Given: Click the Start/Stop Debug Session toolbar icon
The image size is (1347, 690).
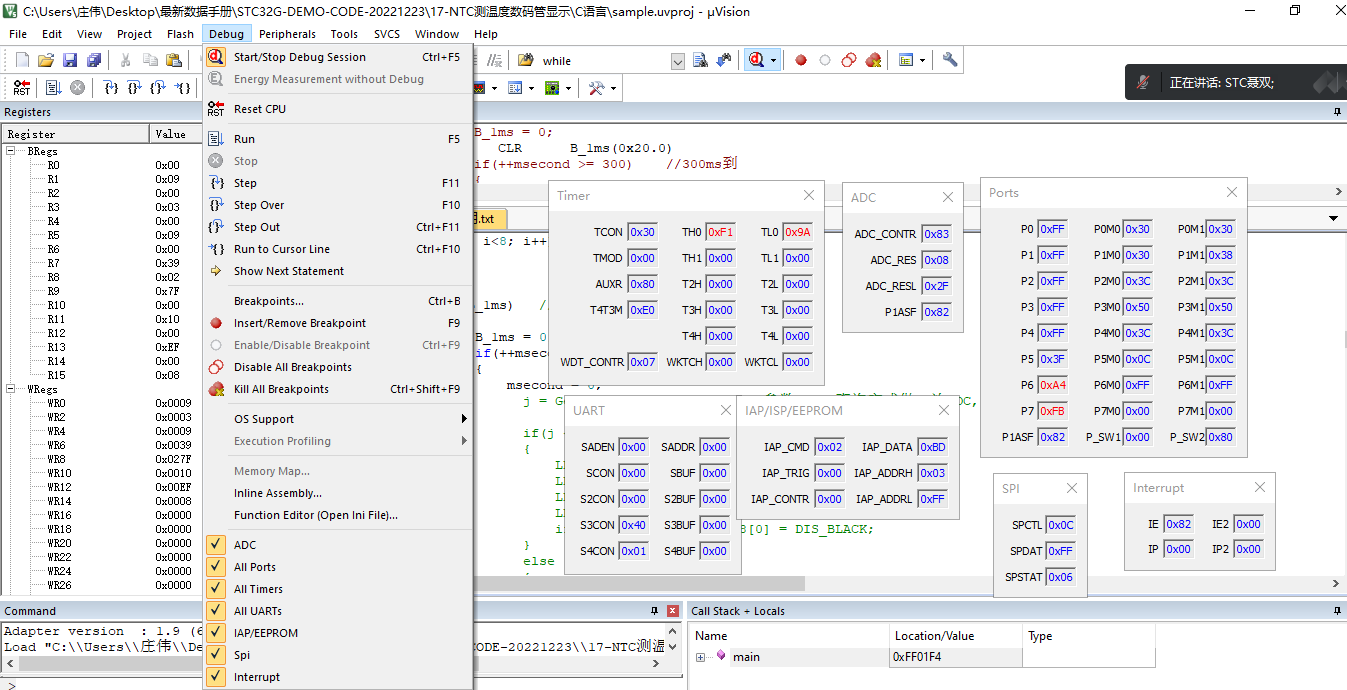Looking at the screenshot, I should point(757,60).
